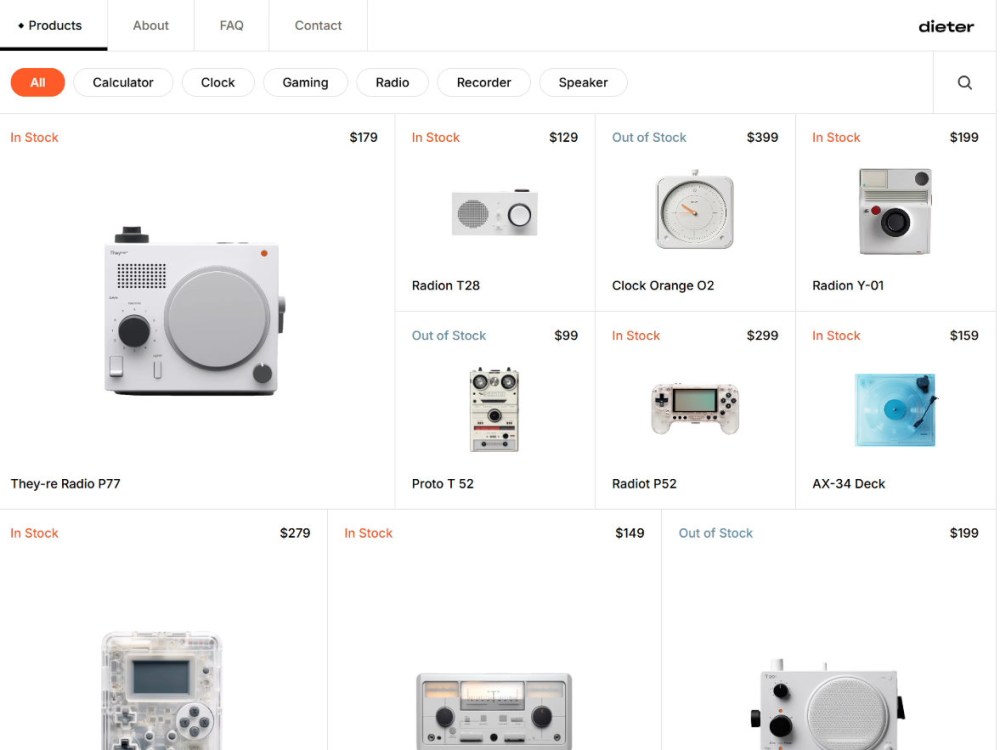This screenshot has height=750, width=1000.
Task: Open the $149 stereo receiver image
Action: pyautogui.click(x=494, y=711)
